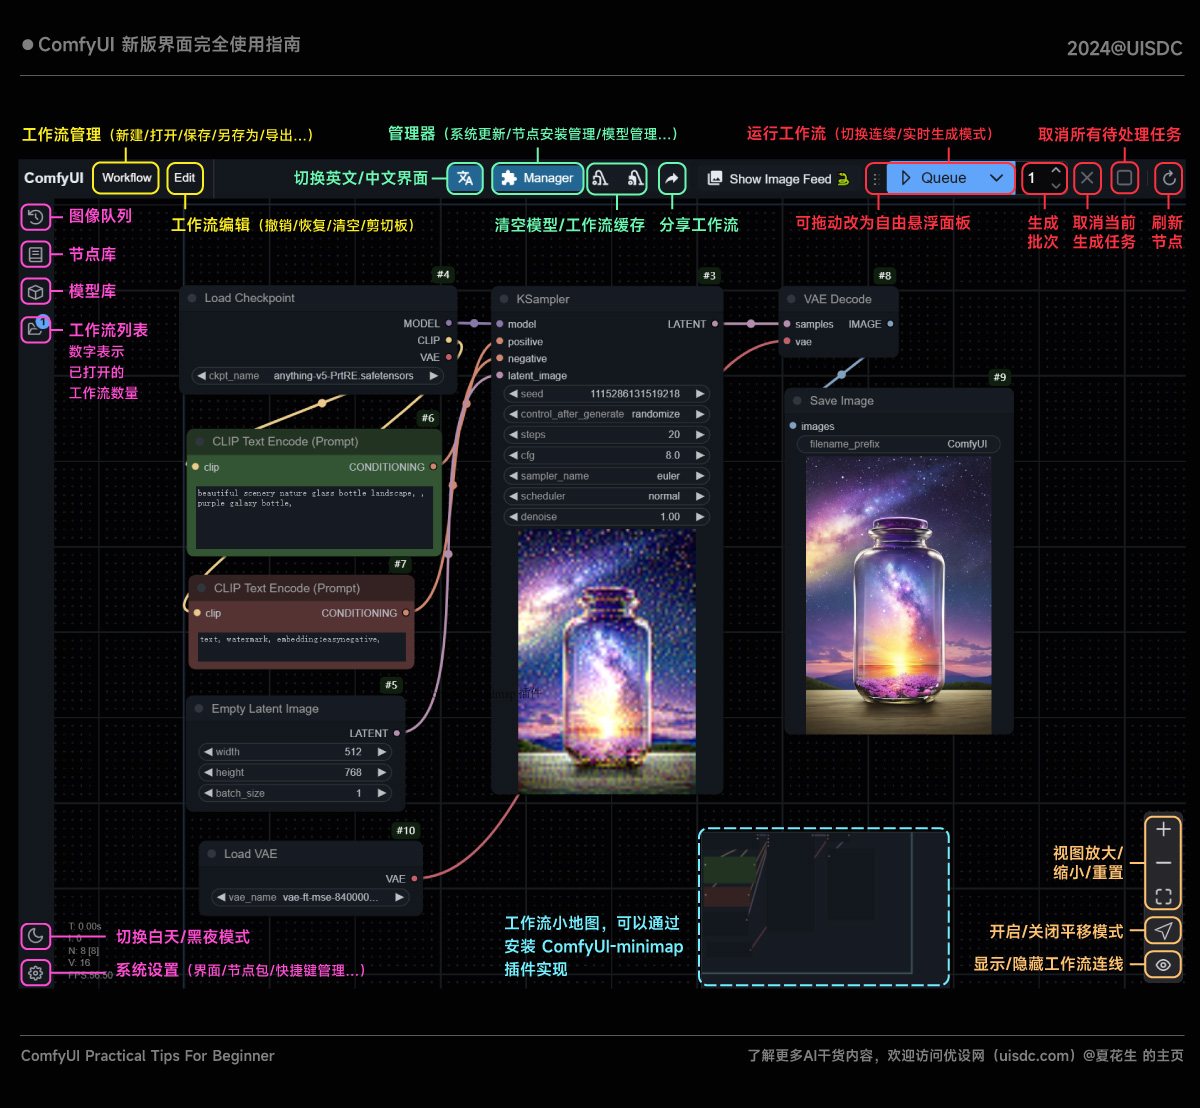
Task: Select next ckpt_name checkpoint arrow
Action: coord(434,376)
